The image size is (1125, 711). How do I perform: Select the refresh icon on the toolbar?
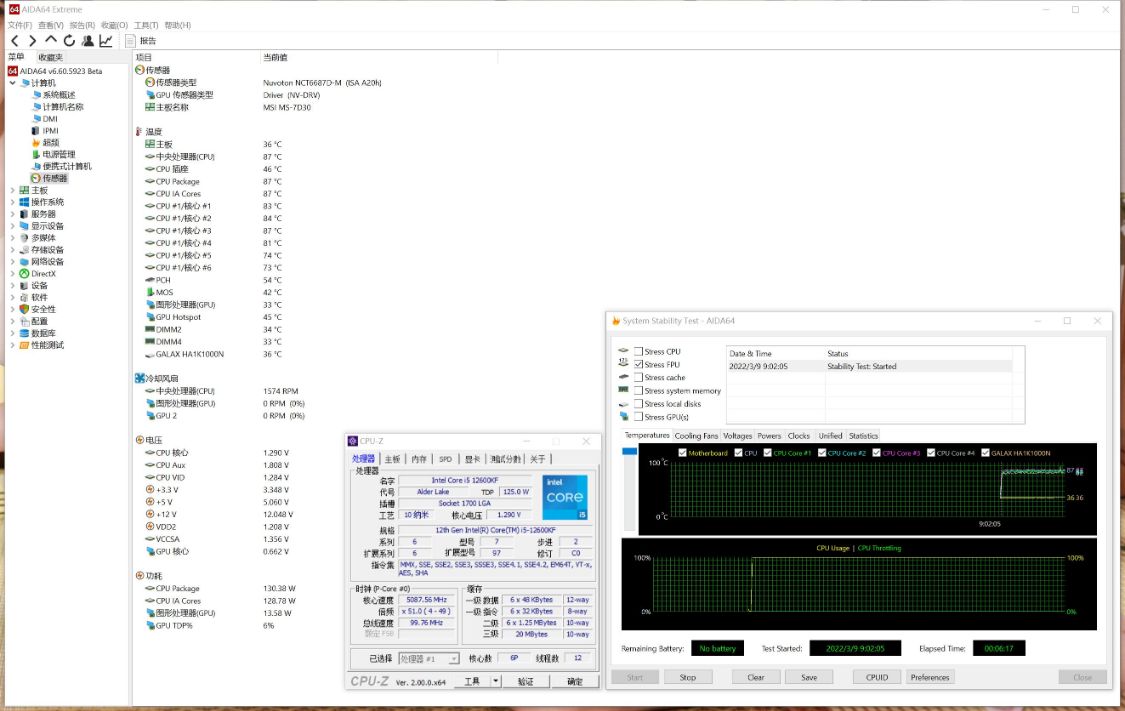68,41
